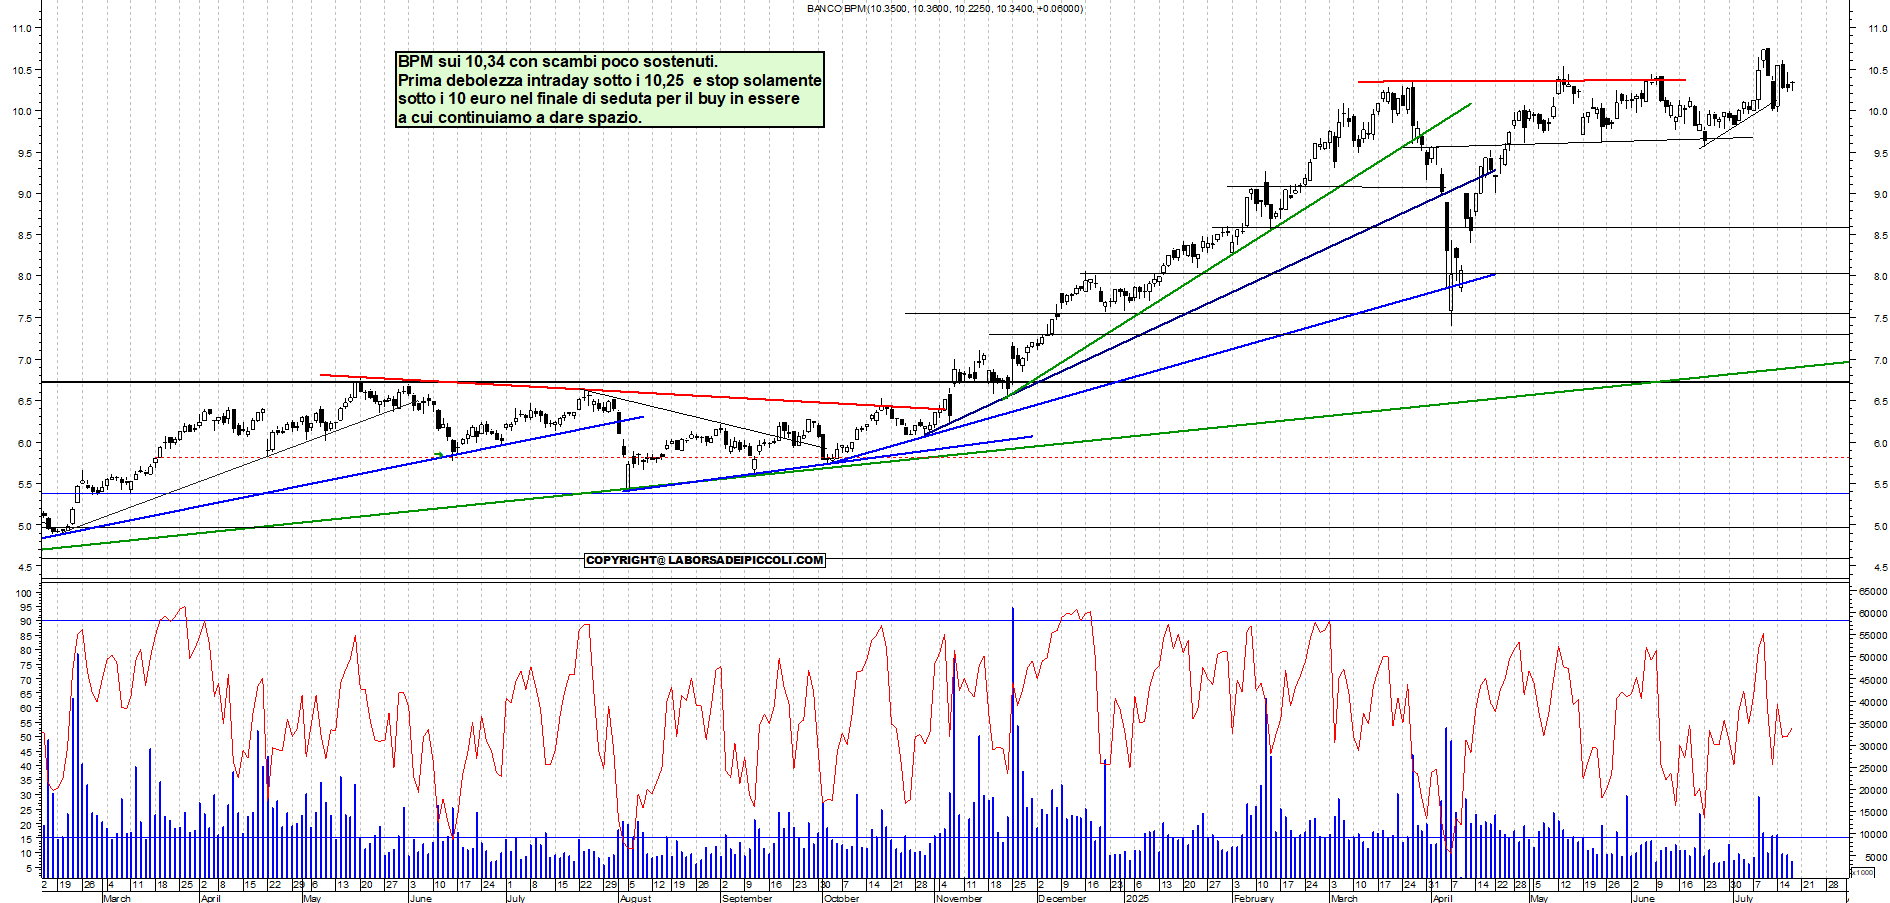
Task: Click the 45 value on the oscillator scale
Action: point(27,752)
